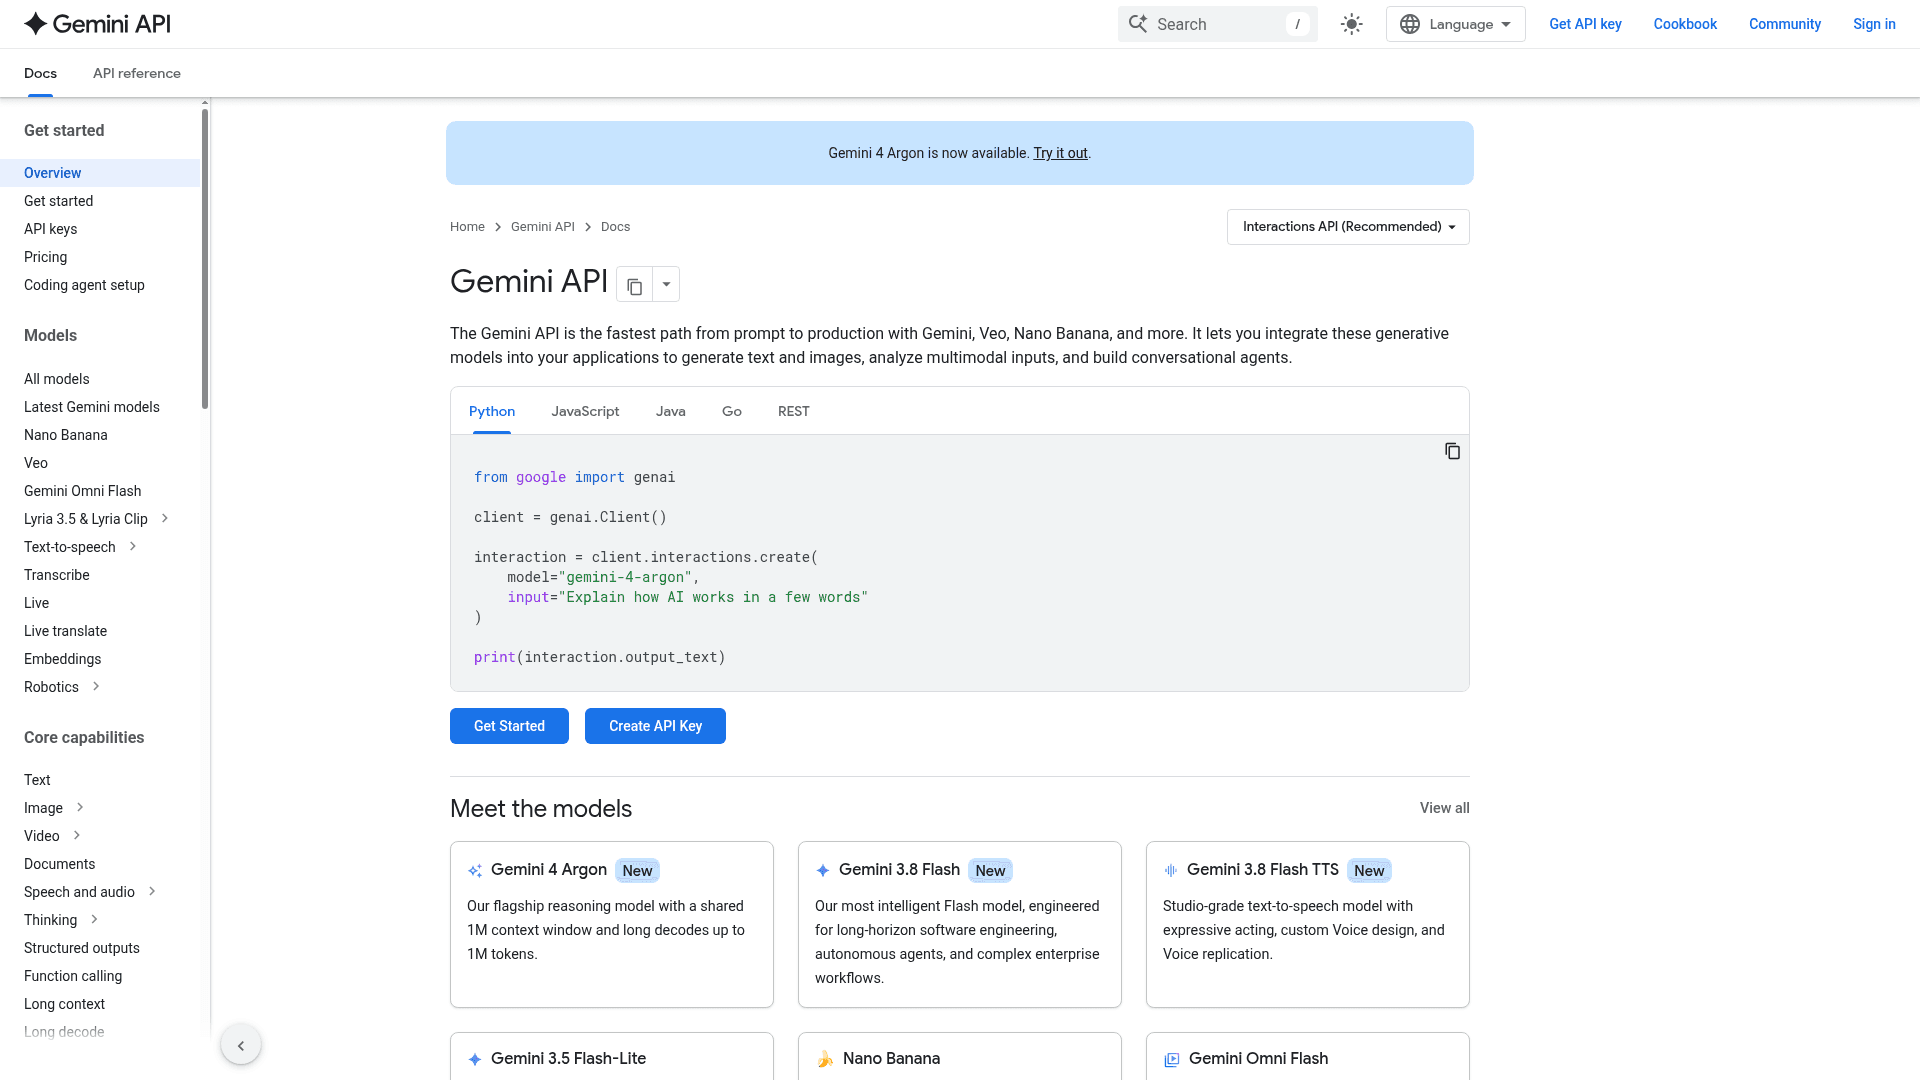Copy page icon next to Gemini API title
This screenshot has width=1920, height=1080.
tap(634, 285)
